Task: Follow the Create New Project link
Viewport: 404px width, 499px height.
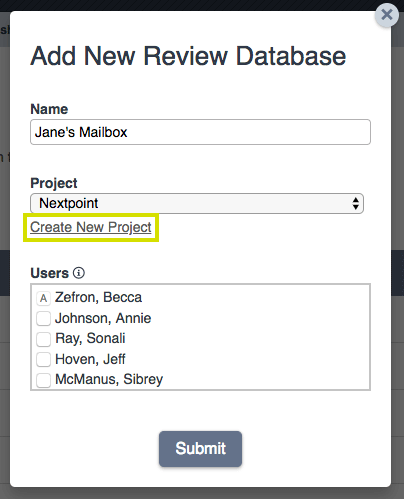Action: [91, 227]
